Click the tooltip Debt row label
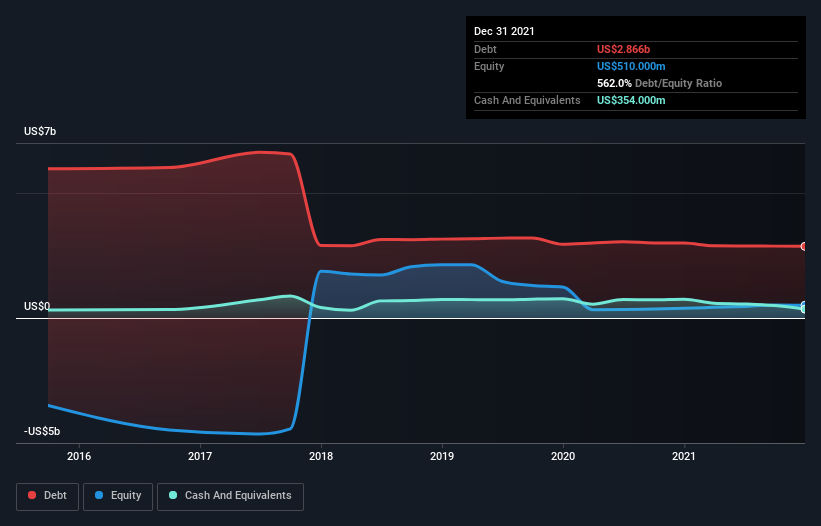This screenshot has width=821, height=526. click(x=485, y=49)
